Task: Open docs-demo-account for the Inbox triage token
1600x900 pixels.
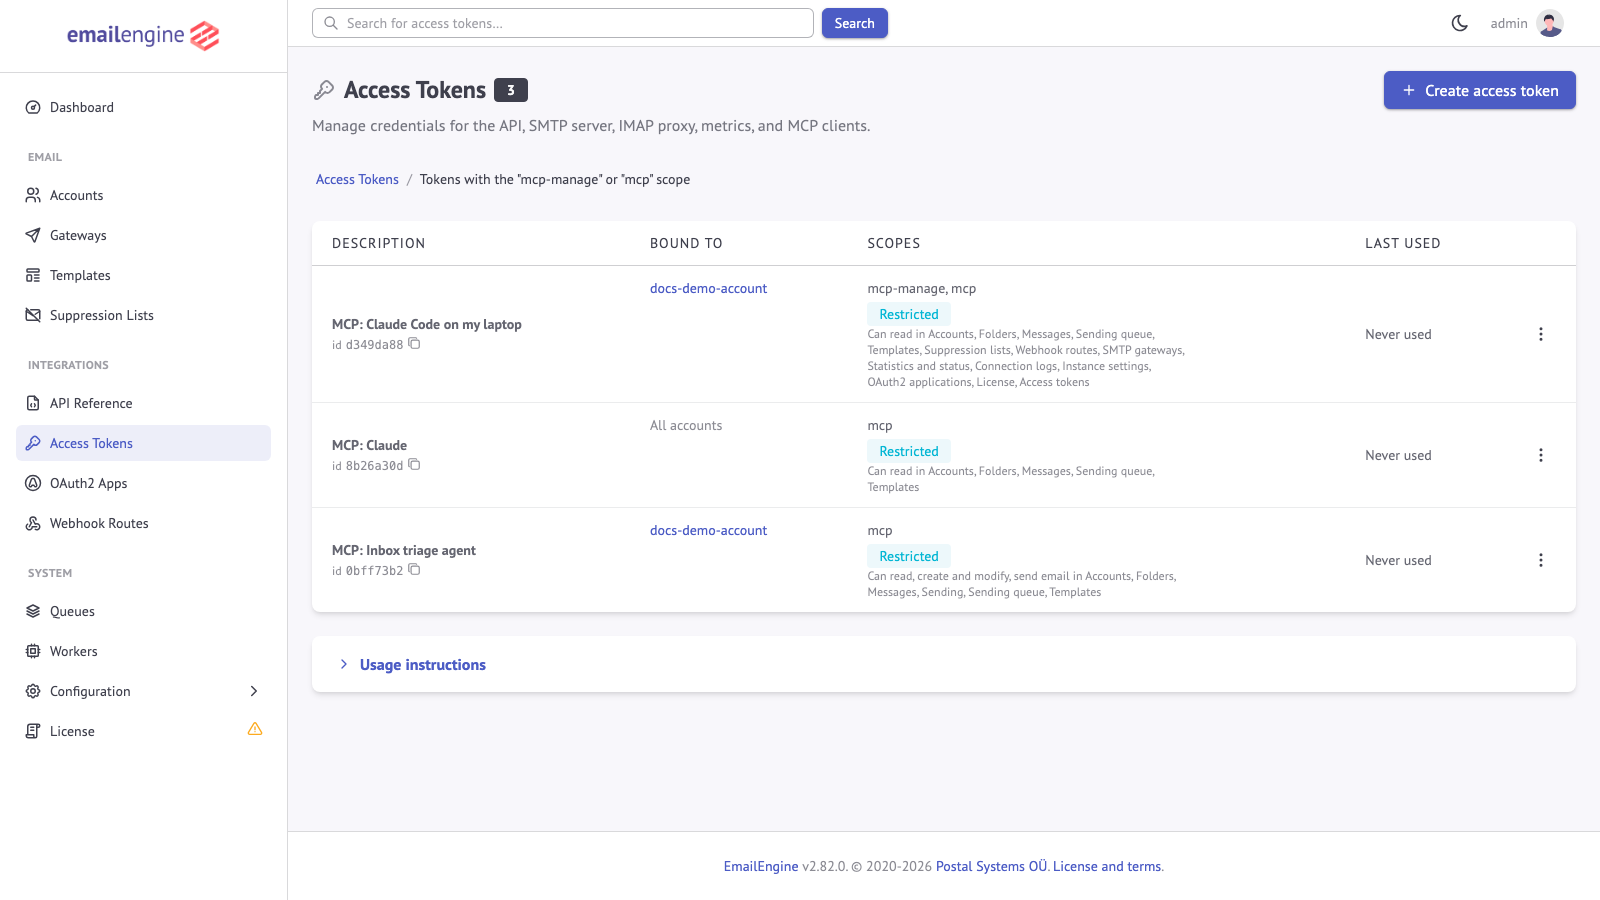Action: (x=708, y=530)
